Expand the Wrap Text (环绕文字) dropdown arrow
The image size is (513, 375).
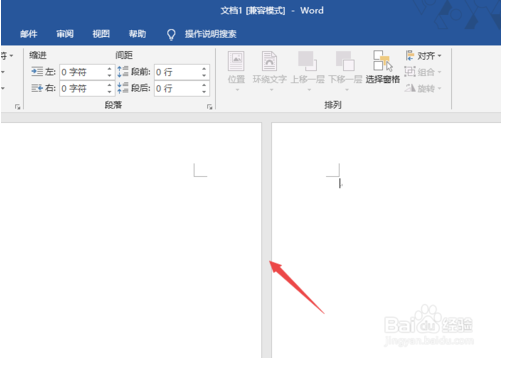tap(271, 90)
